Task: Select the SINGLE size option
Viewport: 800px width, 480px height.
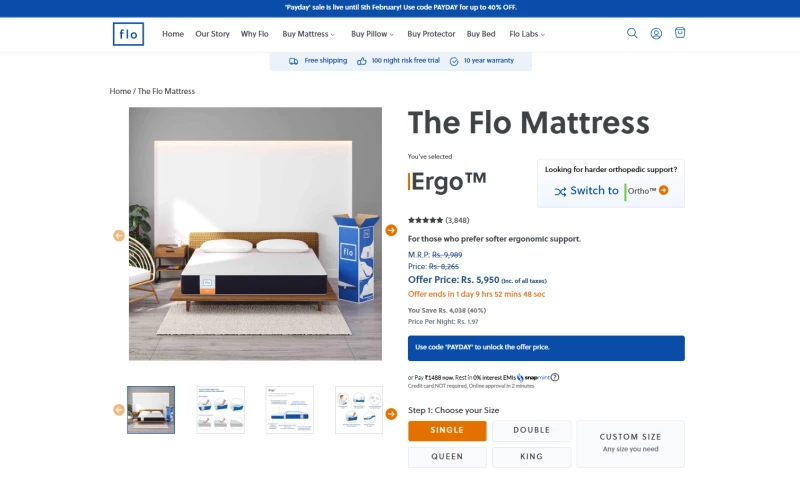Action: [447, 431]
